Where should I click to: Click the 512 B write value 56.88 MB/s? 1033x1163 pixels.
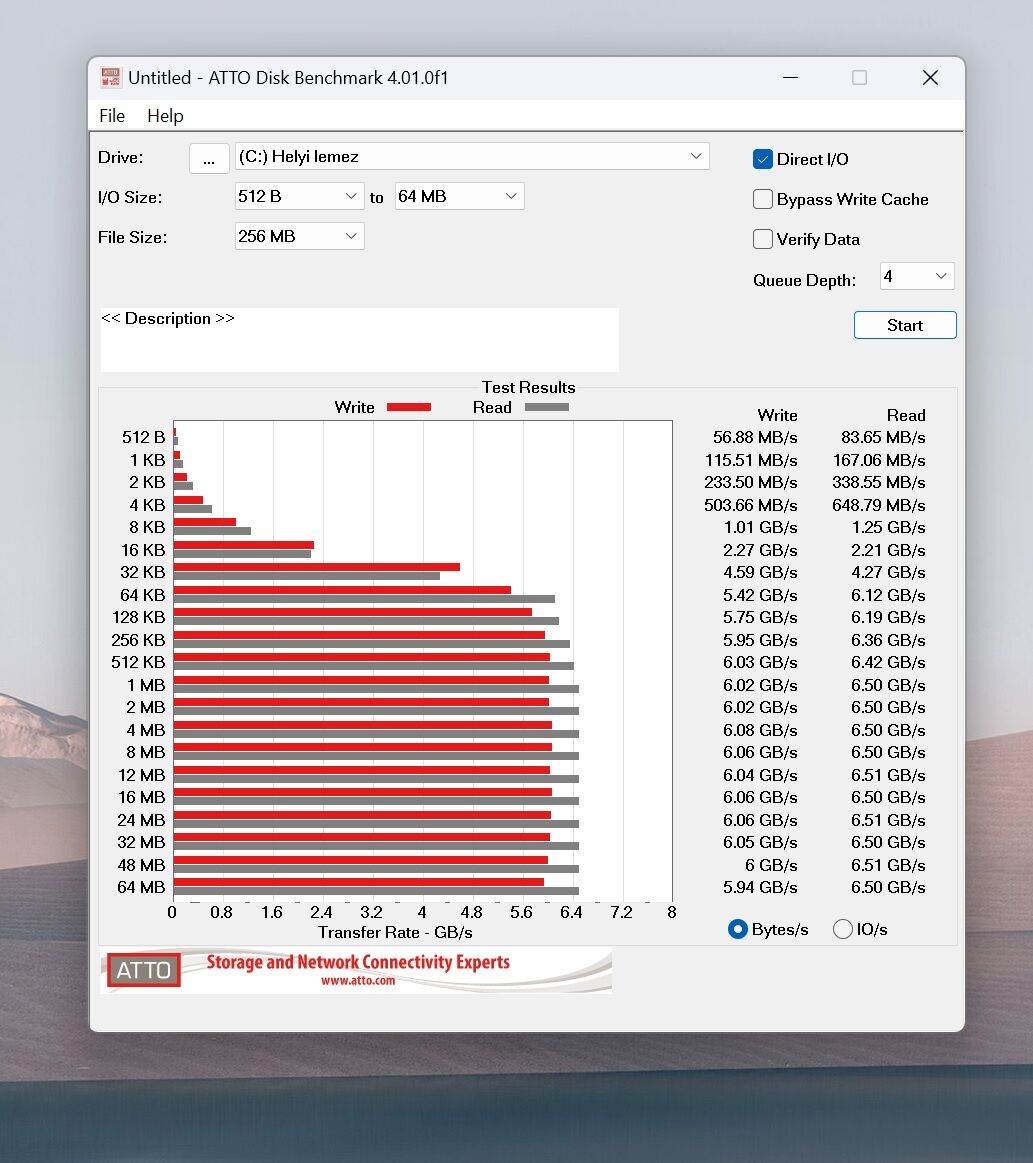(x=755, y=437)
